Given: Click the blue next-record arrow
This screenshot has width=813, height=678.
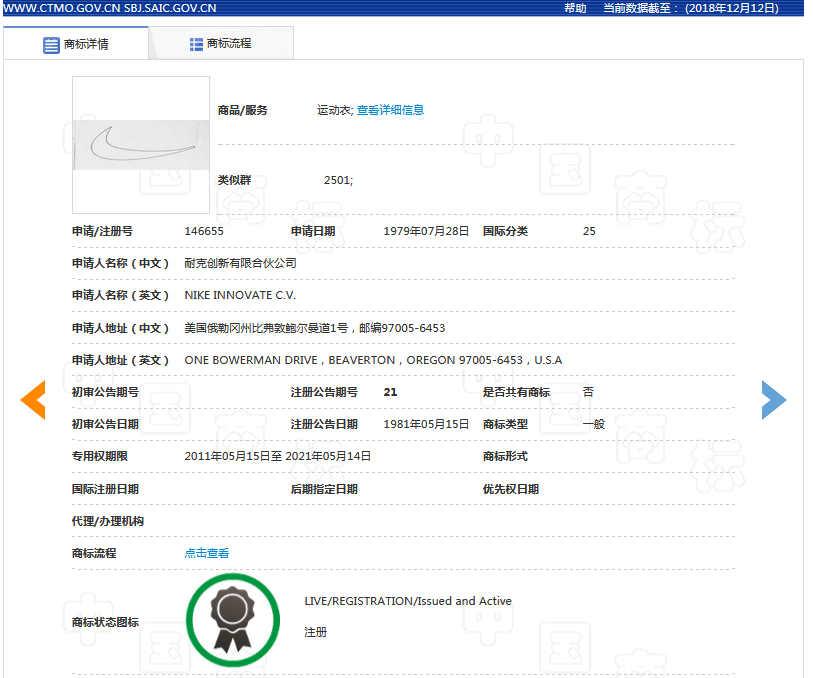Looking at the screenshot, I should pos(774,400).
